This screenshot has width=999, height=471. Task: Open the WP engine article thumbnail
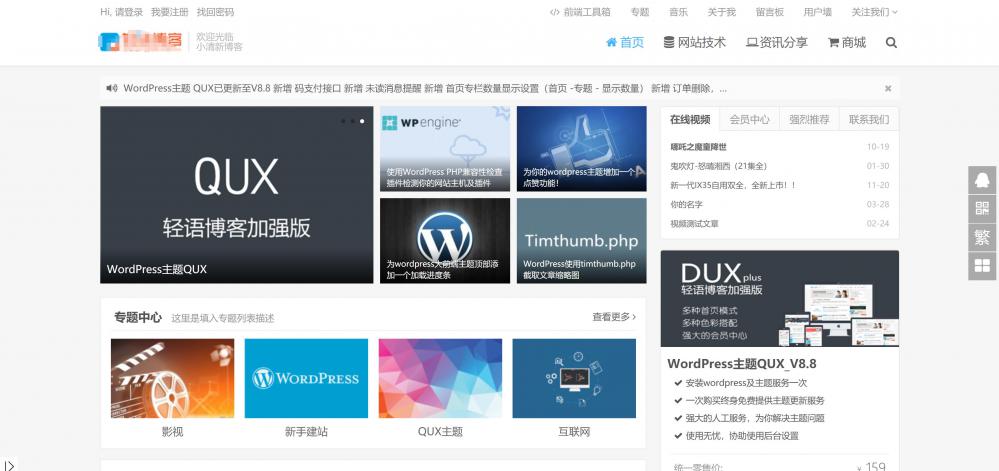[x=445, y=149]
